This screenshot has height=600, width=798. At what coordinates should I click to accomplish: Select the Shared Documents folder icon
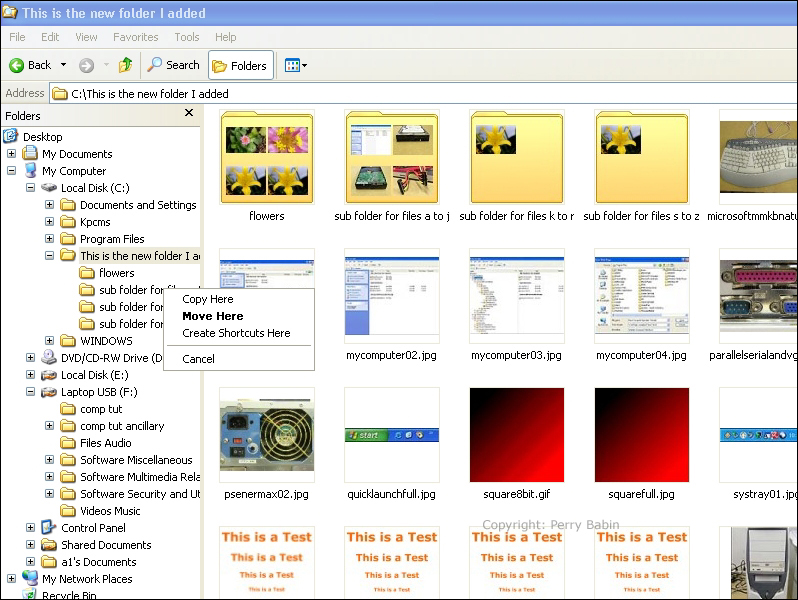coord(49,545)
